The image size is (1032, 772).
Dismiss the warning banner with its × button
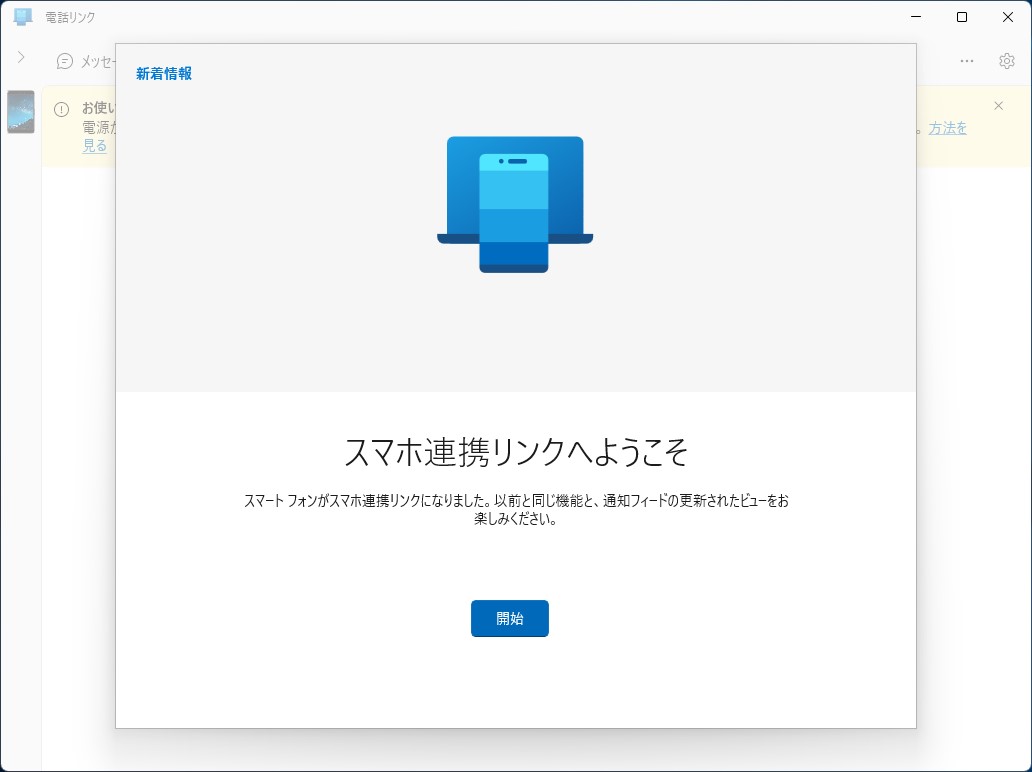(998, 105)
